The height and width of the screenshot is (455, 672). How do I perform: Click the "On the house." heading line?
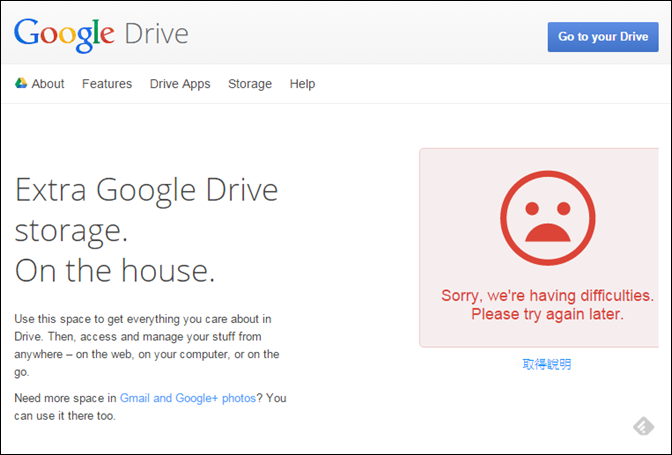114,270
